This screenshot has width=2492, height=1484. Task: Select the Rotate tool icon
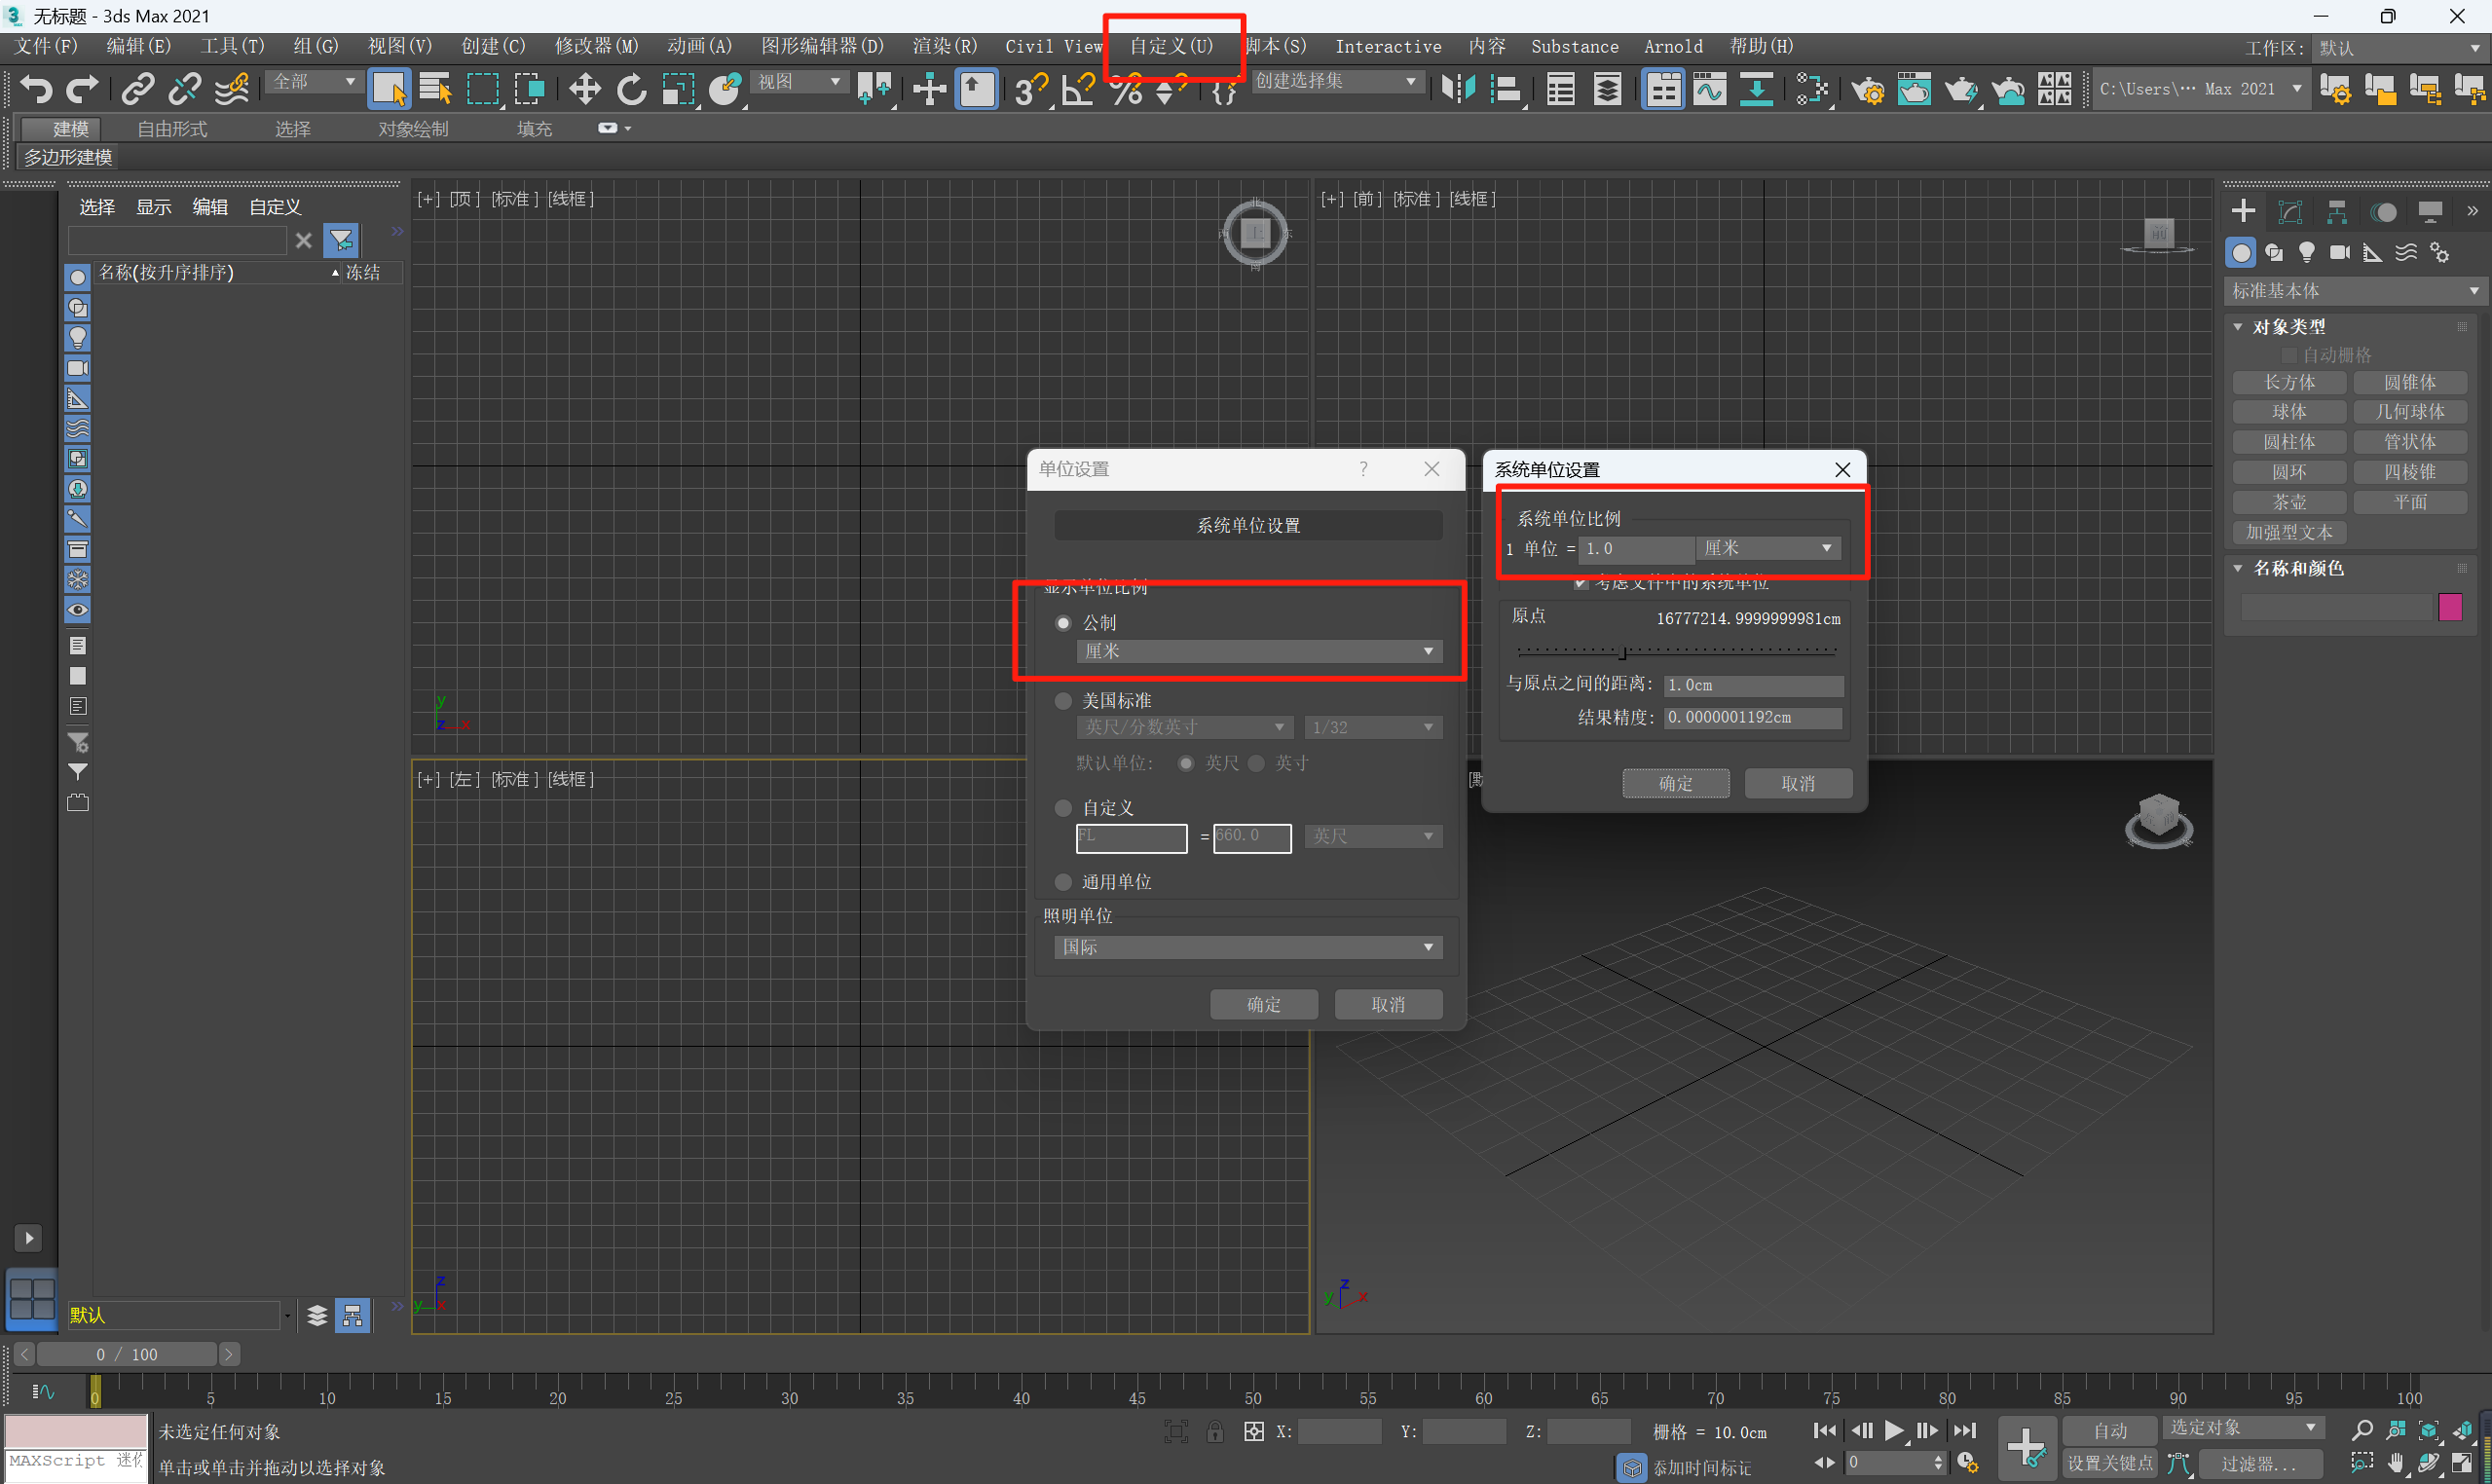tap(631, 89)
